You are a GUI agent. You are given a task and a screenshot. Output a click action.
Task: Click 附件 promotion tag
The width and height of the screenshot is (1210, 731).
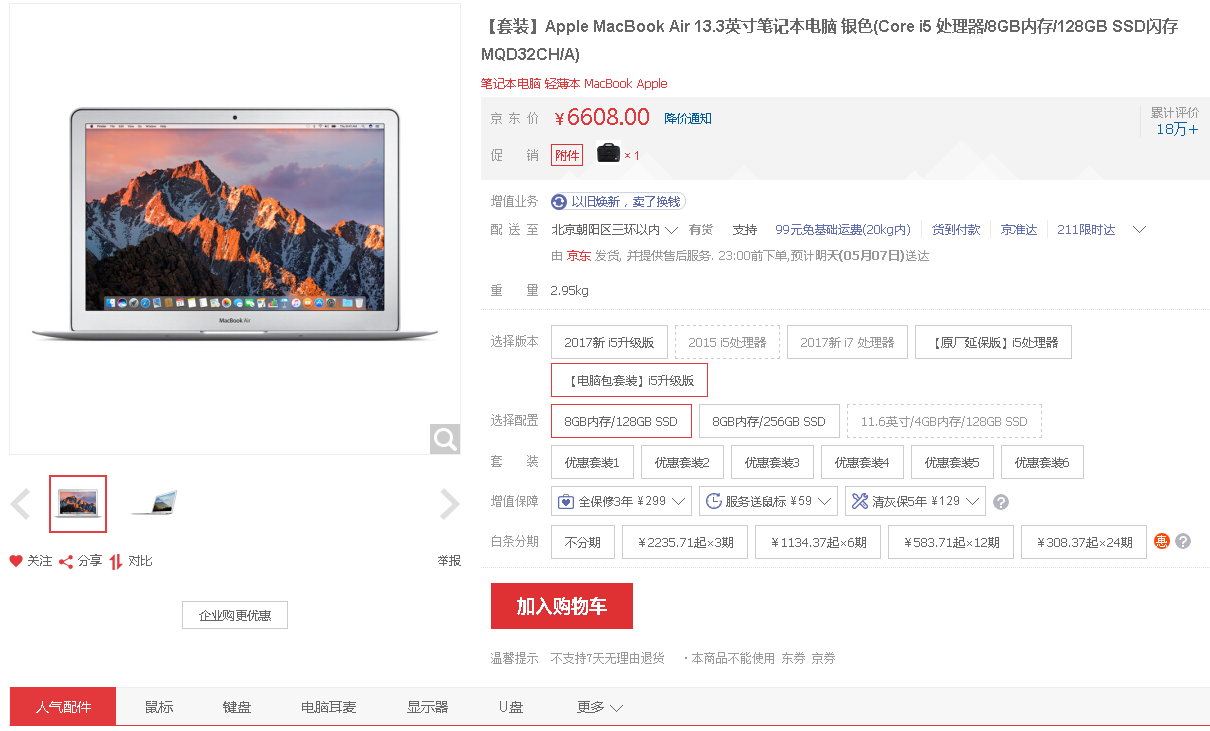point(567,155)
